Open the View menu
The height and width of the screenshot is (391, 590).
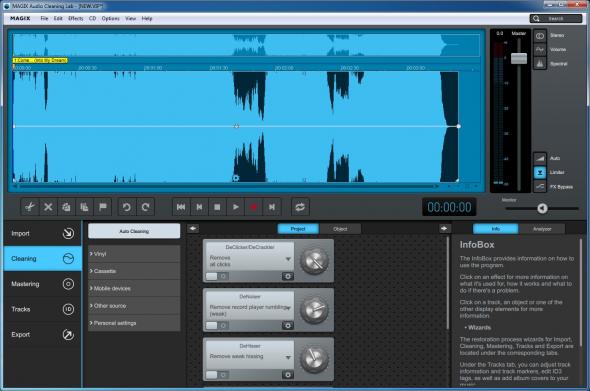coord(130,18)
